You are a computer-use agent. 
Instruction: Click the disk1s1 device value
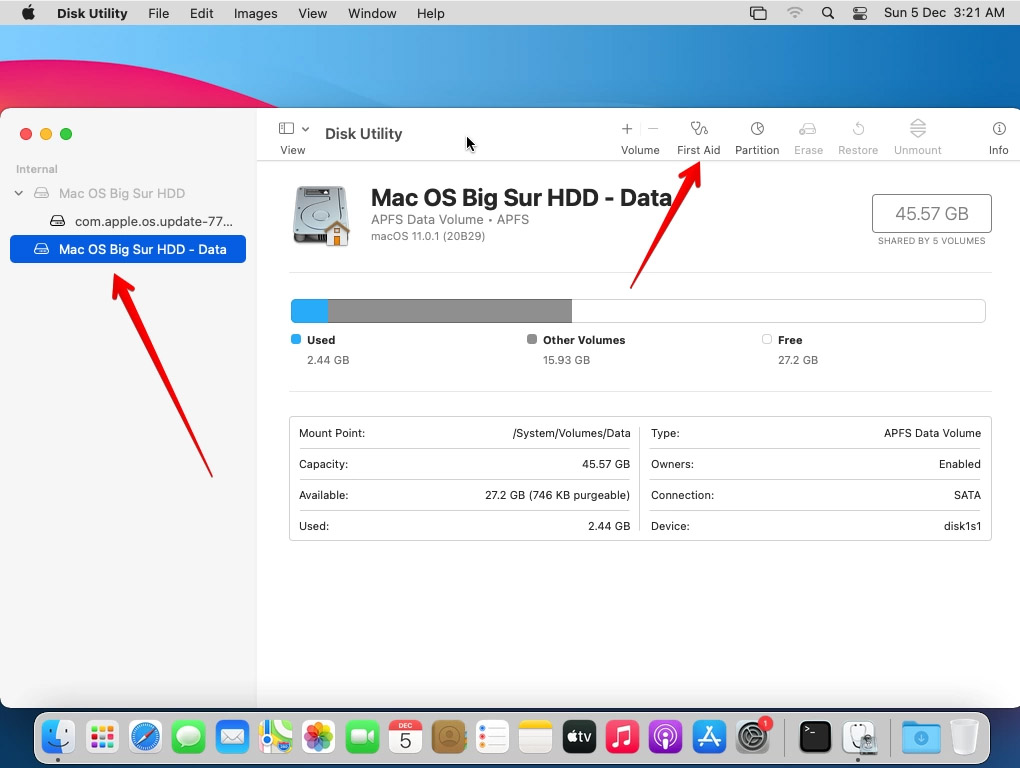[x=962, y=526]
